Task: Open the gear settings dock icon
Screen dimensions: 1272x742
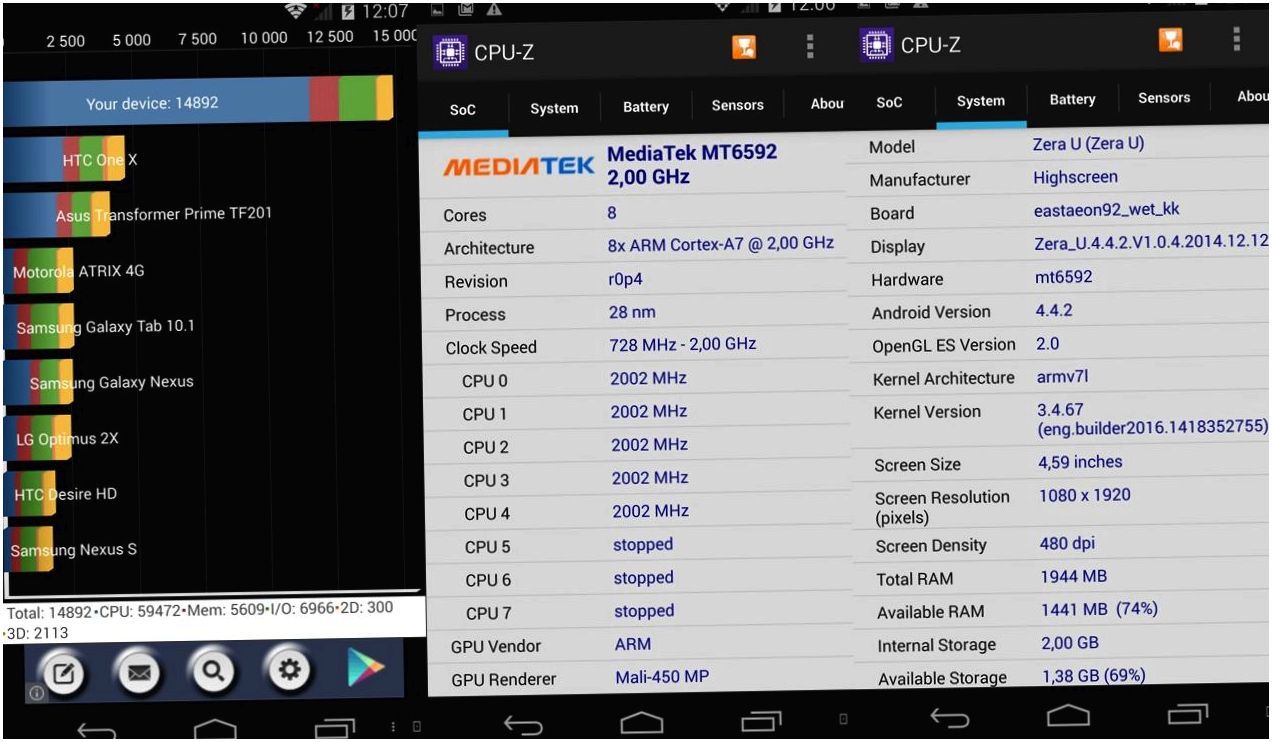Action: 288,669
